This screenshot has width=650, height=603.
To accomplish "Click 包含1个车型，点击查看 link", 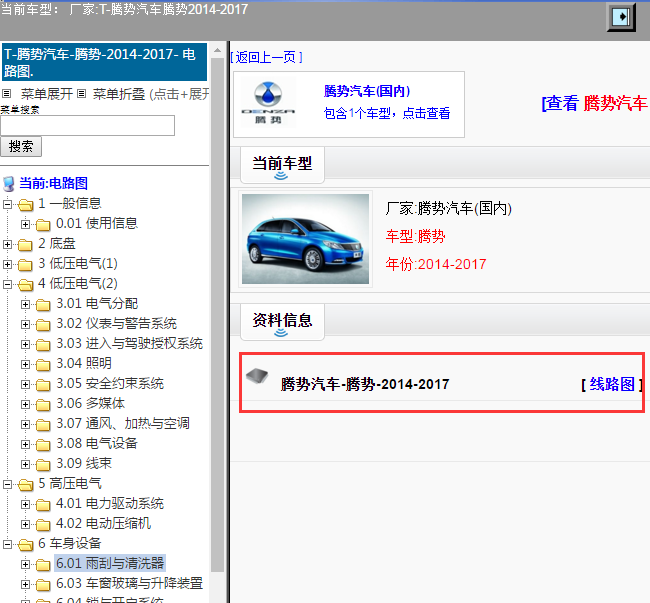I will click(387, 113).
